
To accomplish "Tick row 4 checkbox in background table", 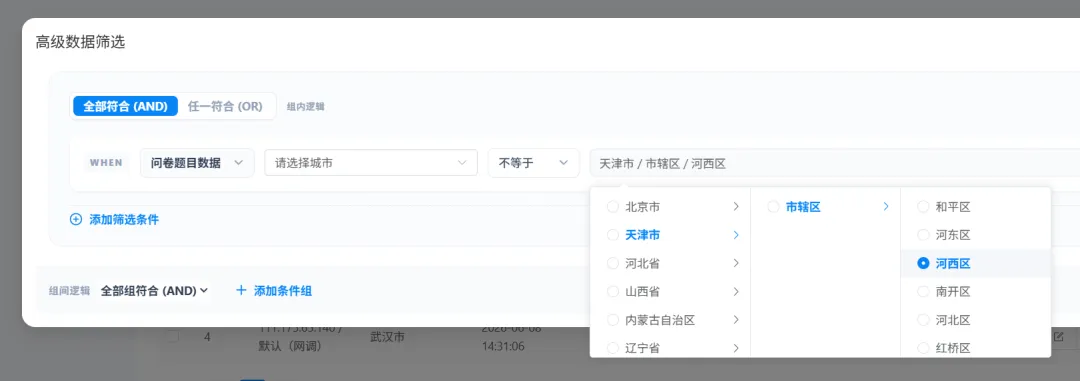I will pos(173,337).
